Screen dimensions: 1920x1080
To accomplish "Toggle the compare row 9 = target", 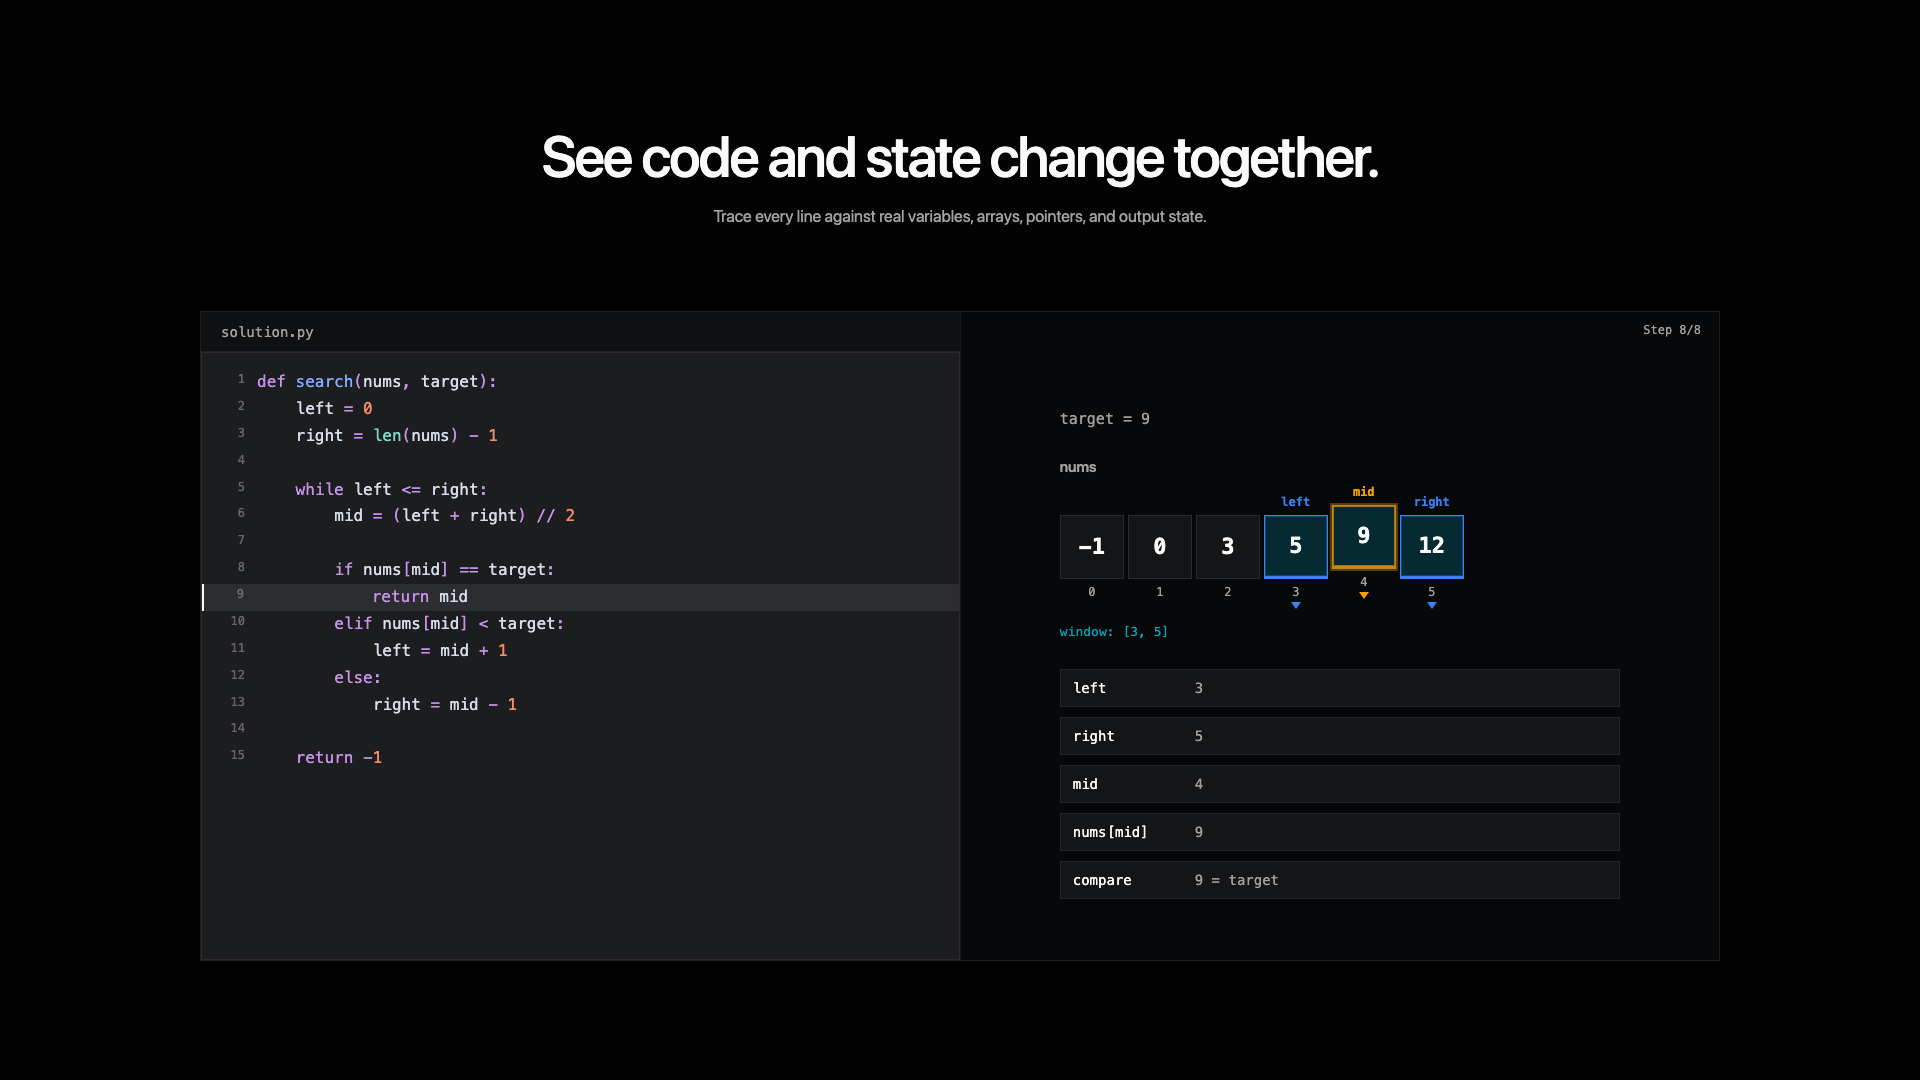I will point(1339,880).
